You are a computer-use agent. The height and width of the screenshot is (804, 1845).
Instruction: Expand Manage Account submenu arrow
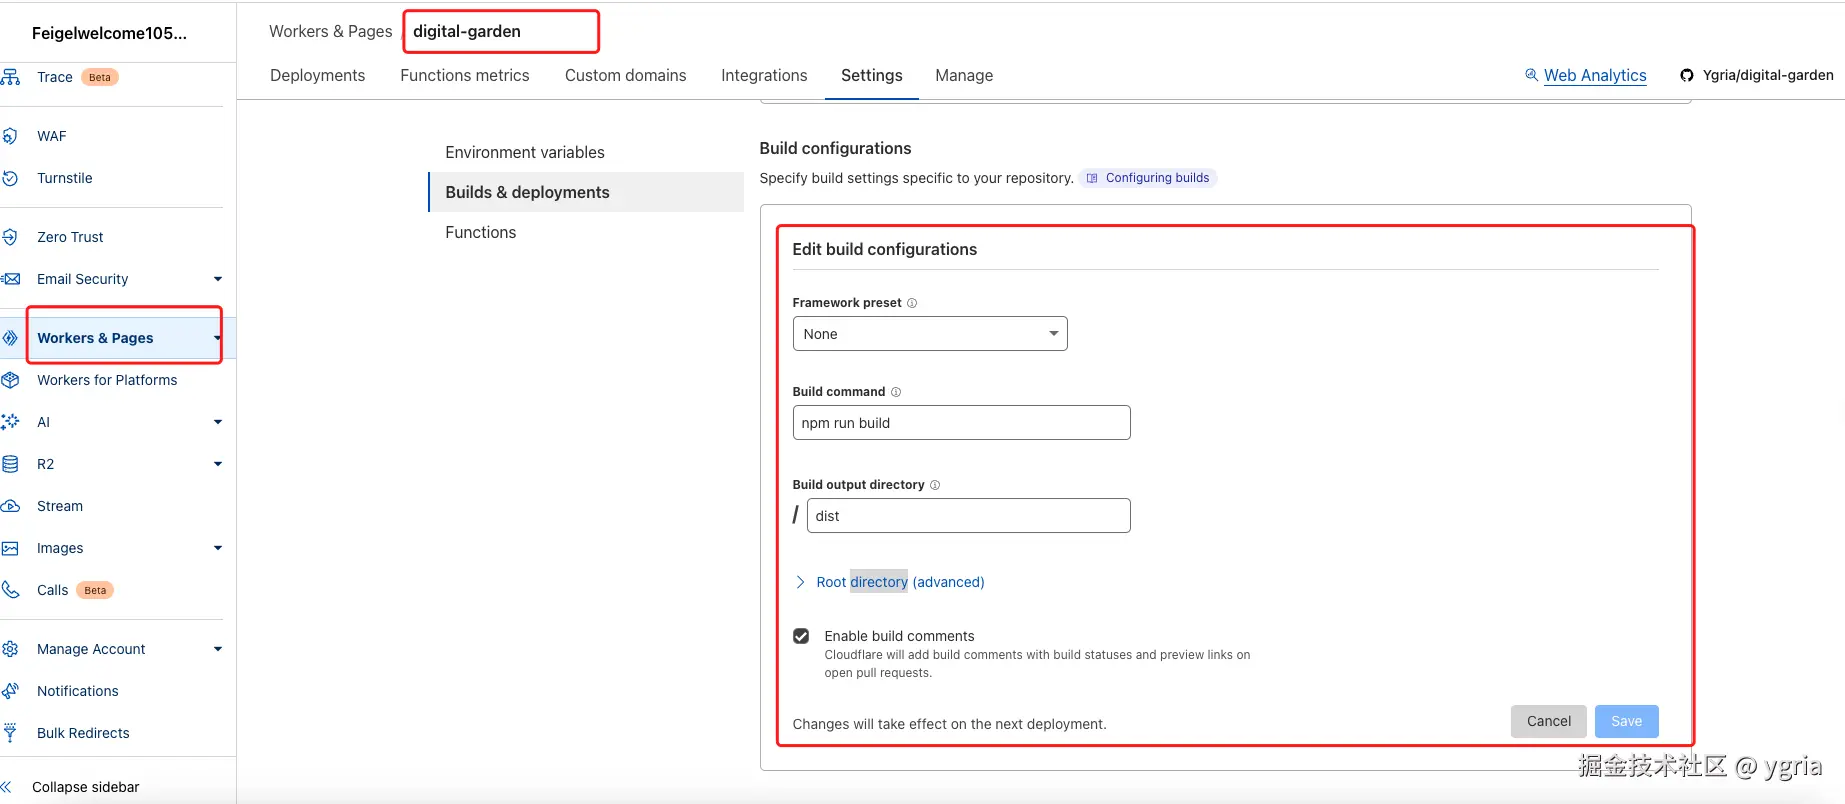218,649
